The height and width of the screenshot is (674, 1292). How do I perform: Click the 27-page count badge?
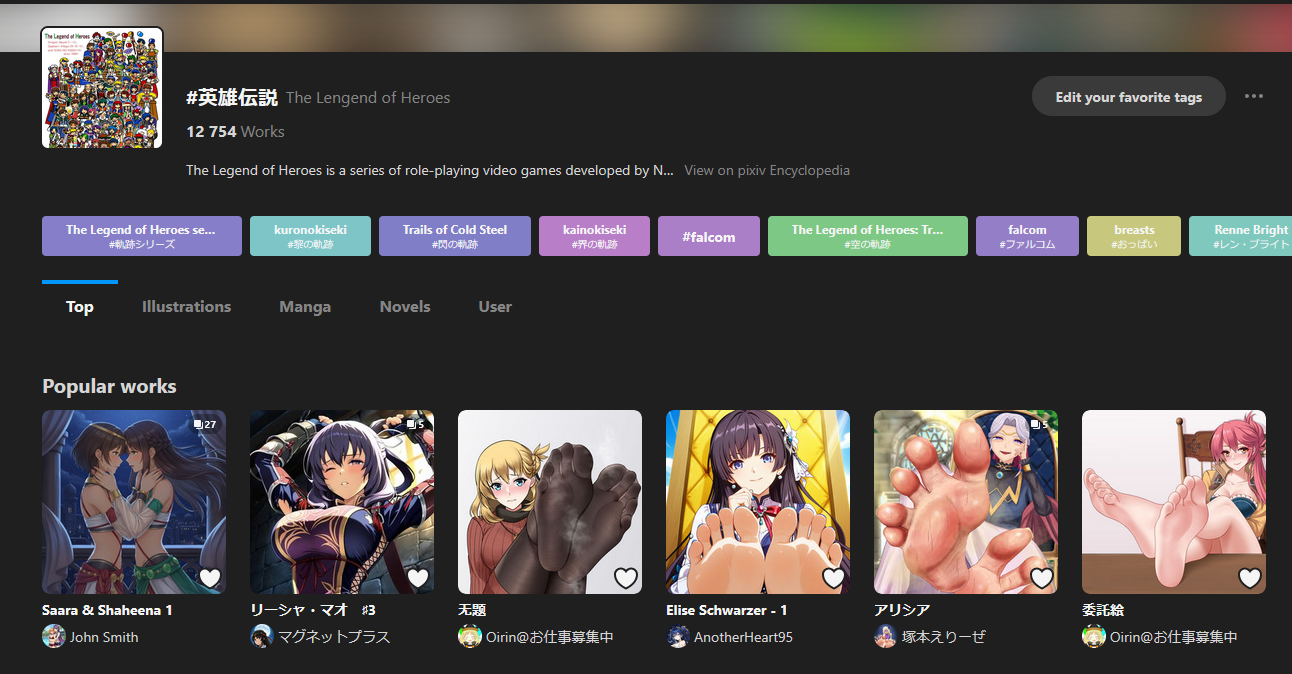[204, 424]
